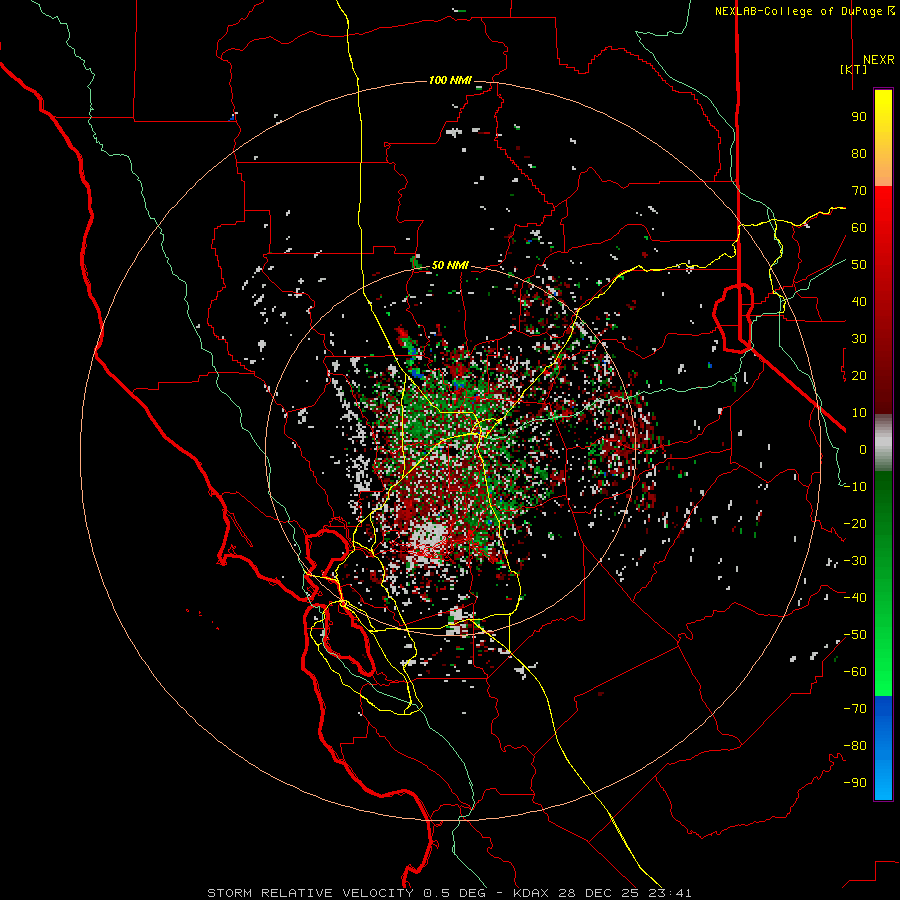Click the 50 NMI range ring label
This screenshot has width=900, height=900.
(x=450, y=265)
